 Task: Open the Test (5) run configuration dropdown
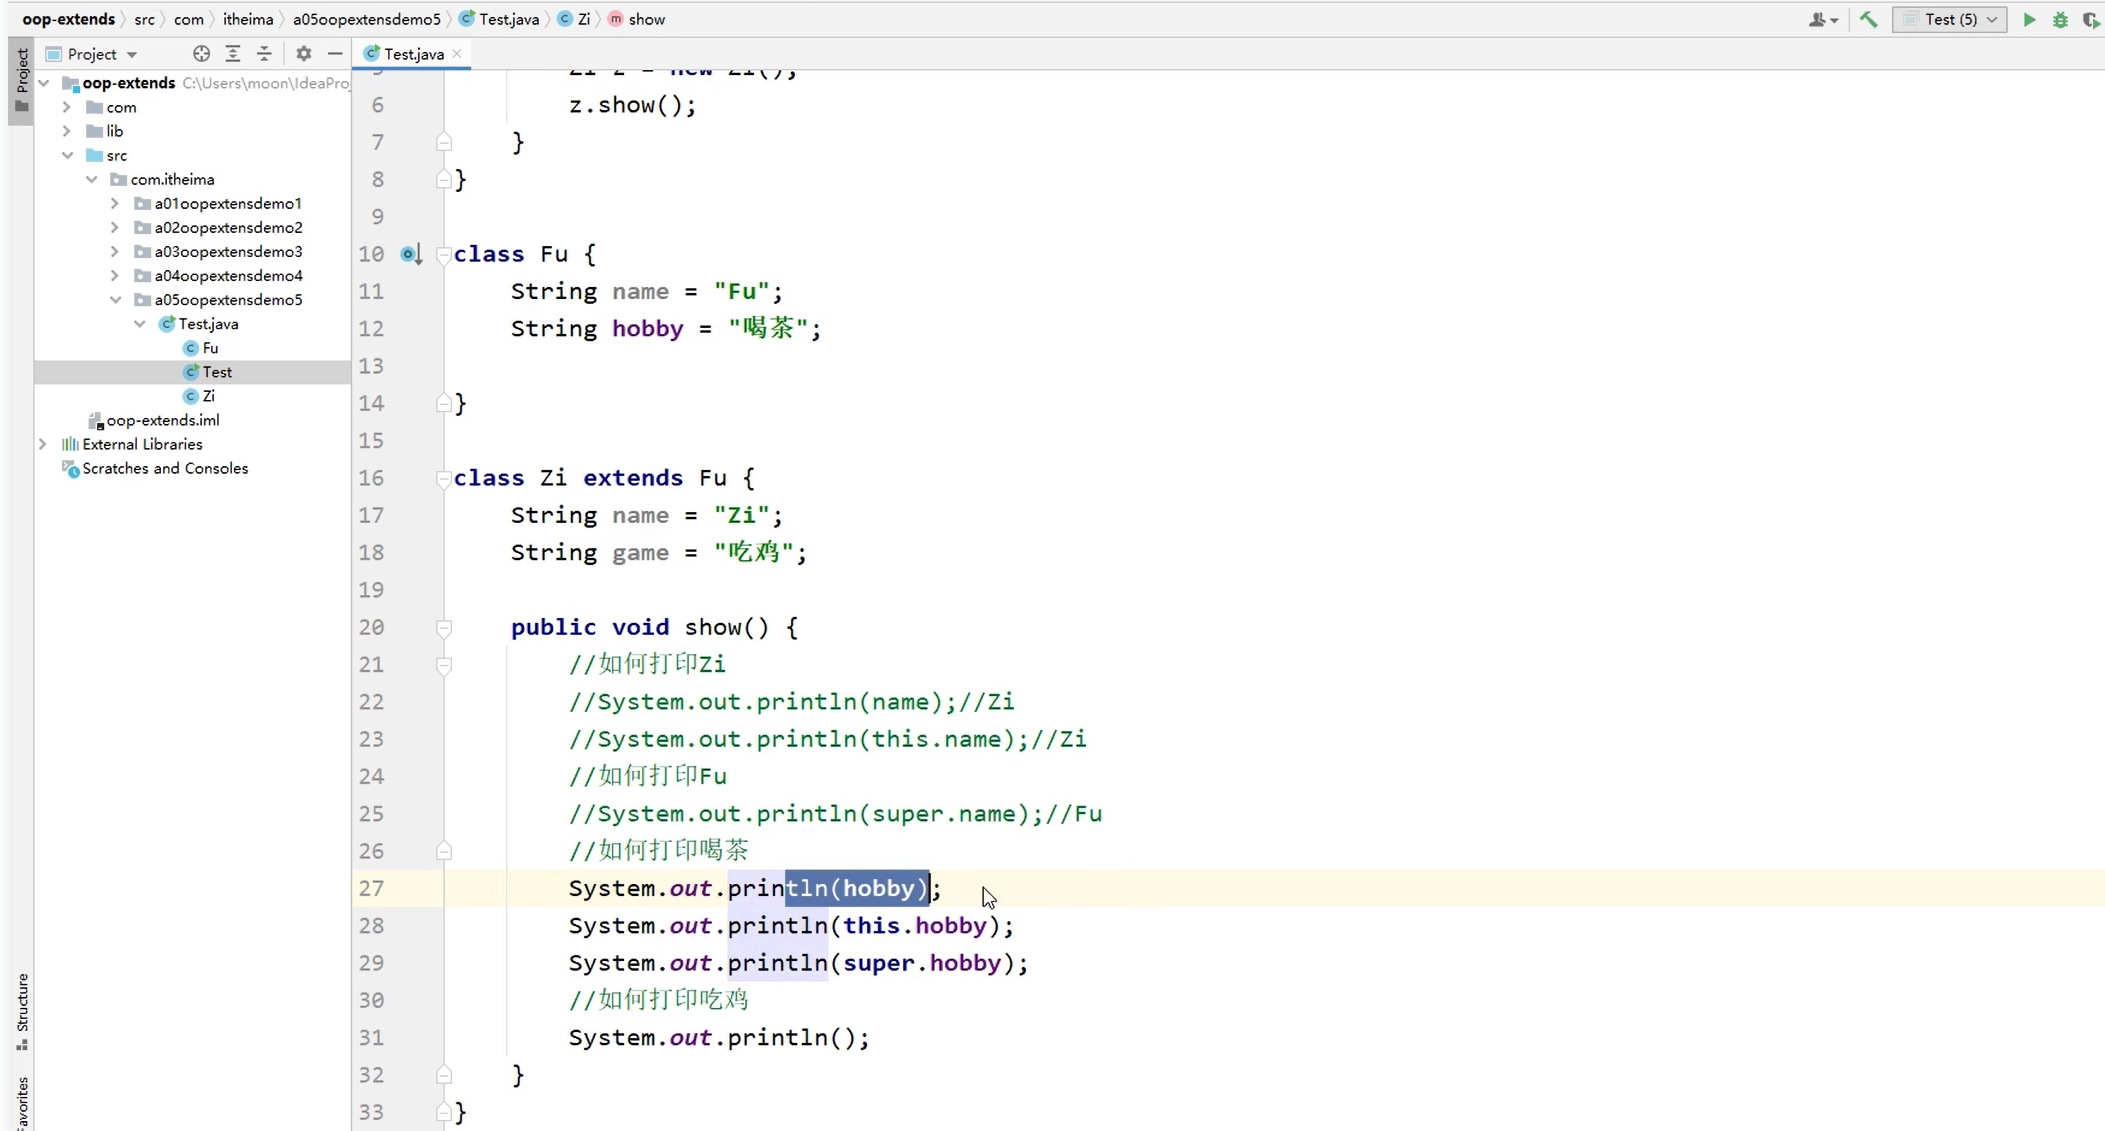click(1950, 19)
